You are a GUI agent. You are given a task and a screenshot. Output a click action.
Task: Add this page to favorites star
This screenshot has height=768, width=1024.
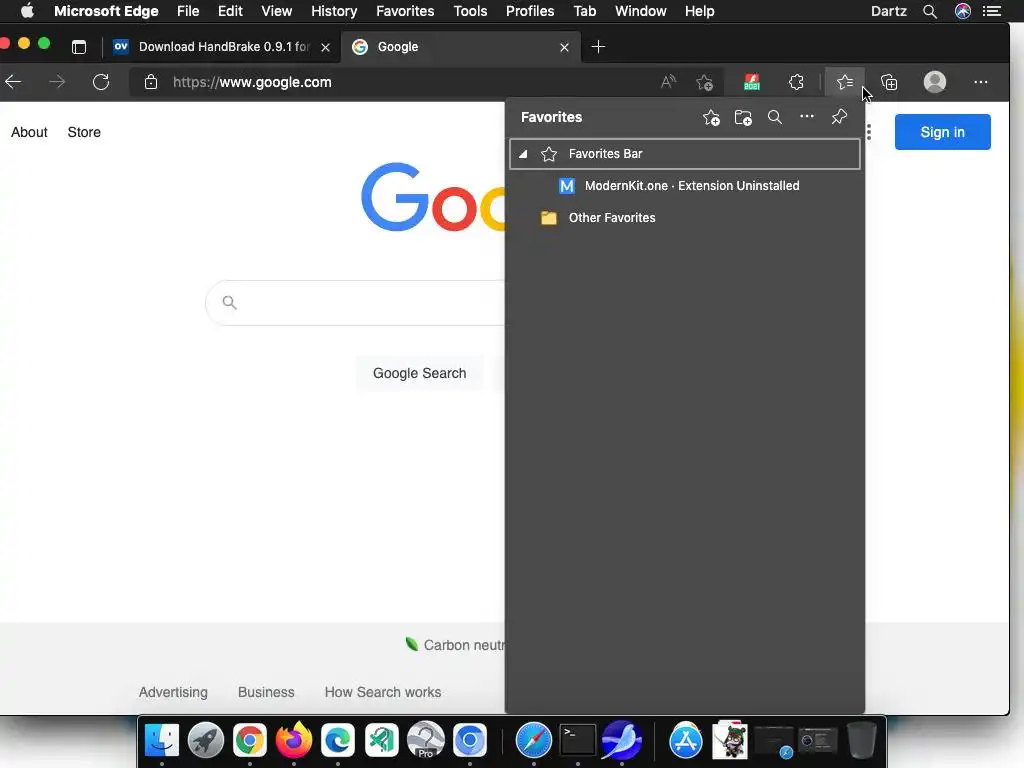coord(705,82)
